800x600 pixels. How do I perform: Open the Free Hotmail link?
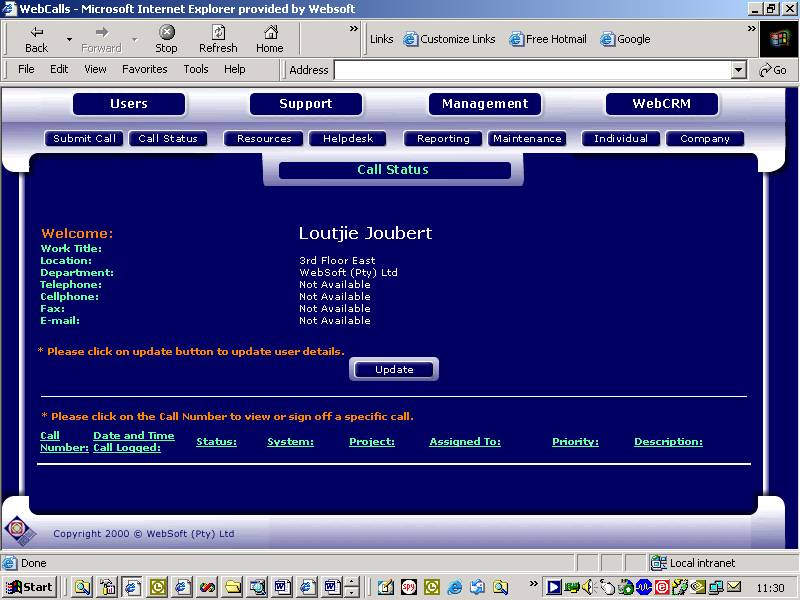[x=548, y=39]
